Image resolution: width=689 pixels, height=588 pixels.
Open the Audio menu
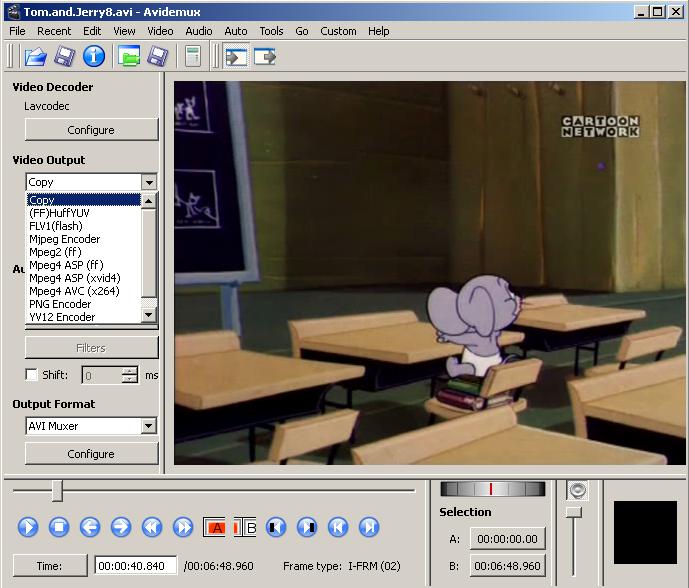click(x=199, y=31)
